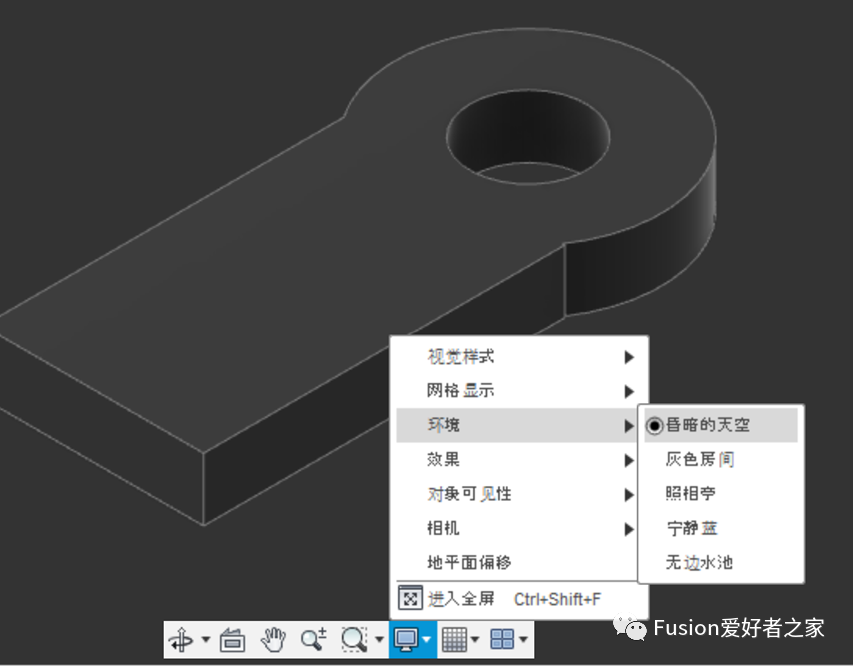The height and width of the screenshot is (666, 853).
Task: Click the fullscreen icon beside 进入全屏
Action: click(410, 599)
